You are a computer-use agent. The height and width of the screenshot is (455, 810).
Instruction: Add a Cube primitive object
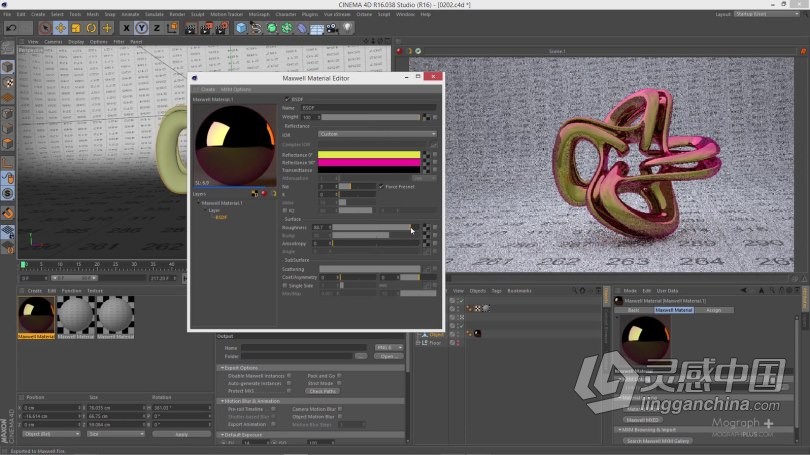pyautogui.click(x=241, y=28)
